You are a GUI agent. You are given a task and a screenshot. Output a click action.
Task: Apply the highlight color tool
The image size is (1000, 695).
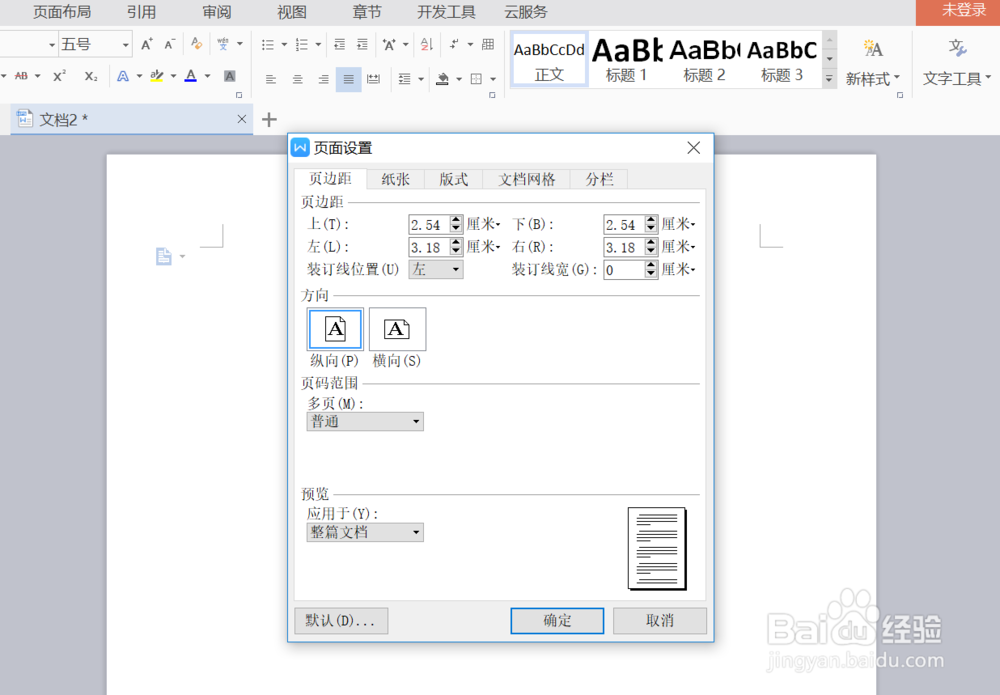point(157,75)
